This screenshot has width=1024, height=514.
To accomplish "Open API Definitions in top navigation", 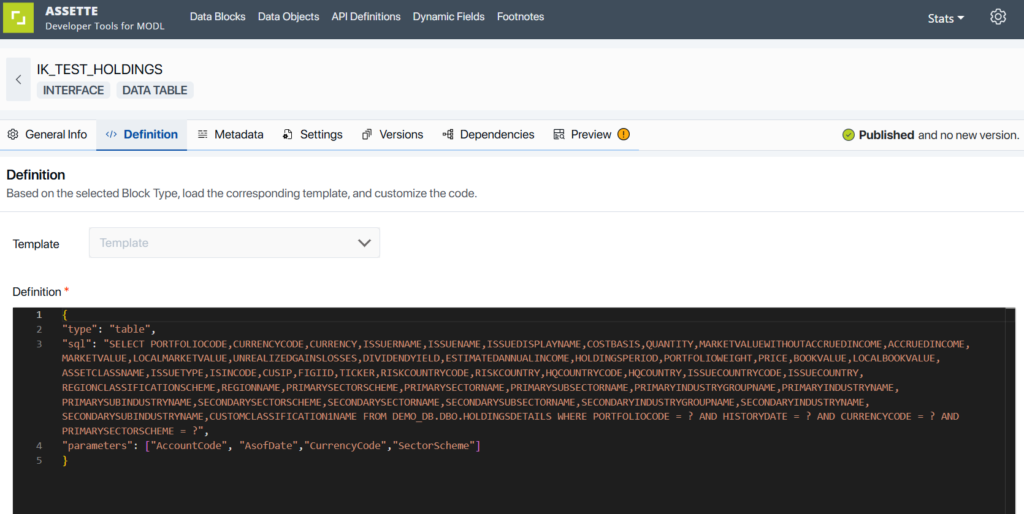I will coord(366,17).
